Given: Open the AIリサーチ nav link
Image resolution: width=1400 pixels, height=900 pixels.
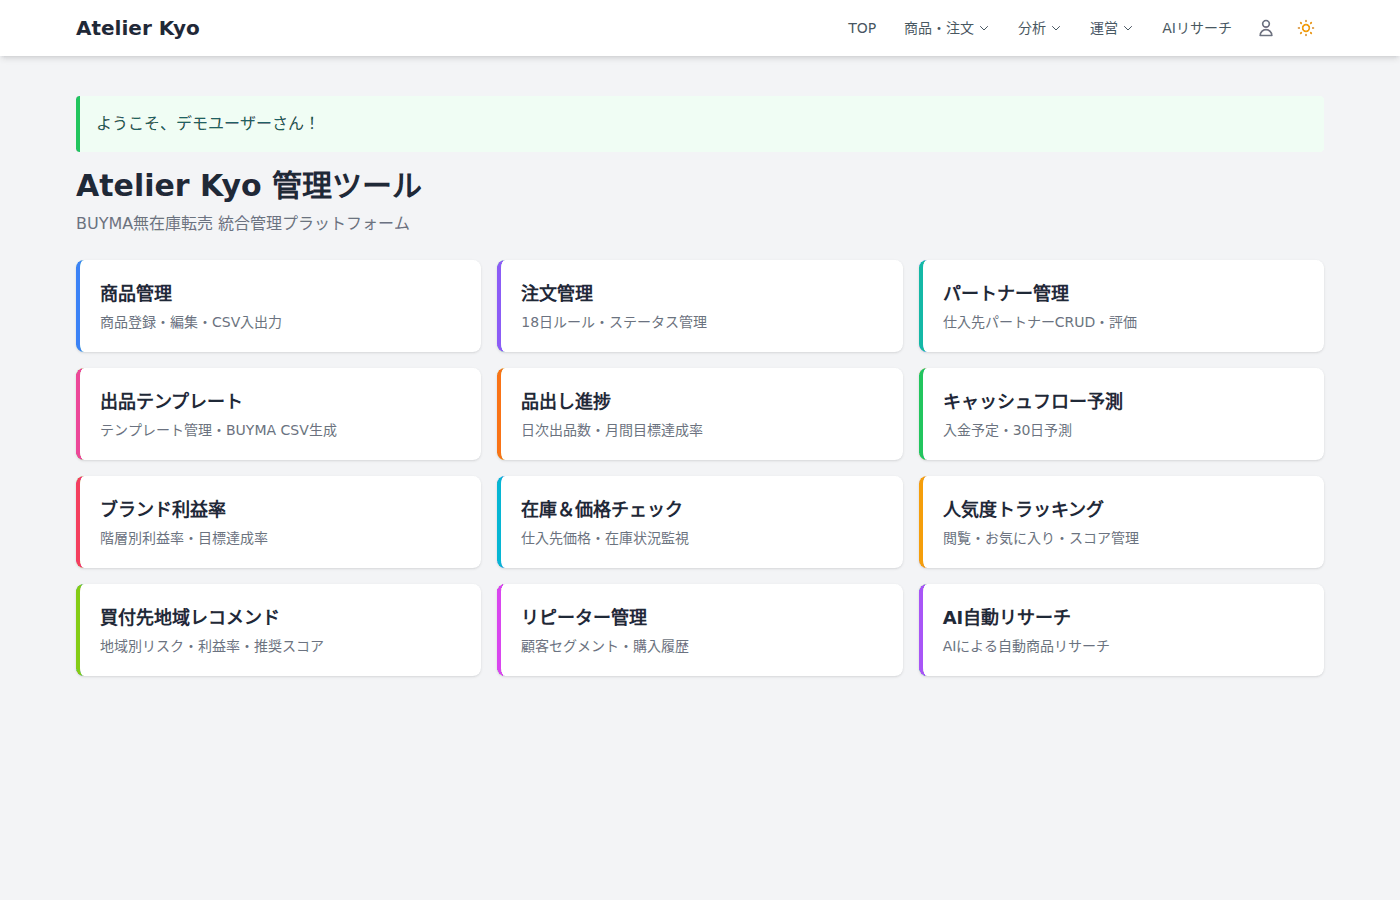Looking at the screenshot, I should pyautogui.click(x=1196, y=28).
